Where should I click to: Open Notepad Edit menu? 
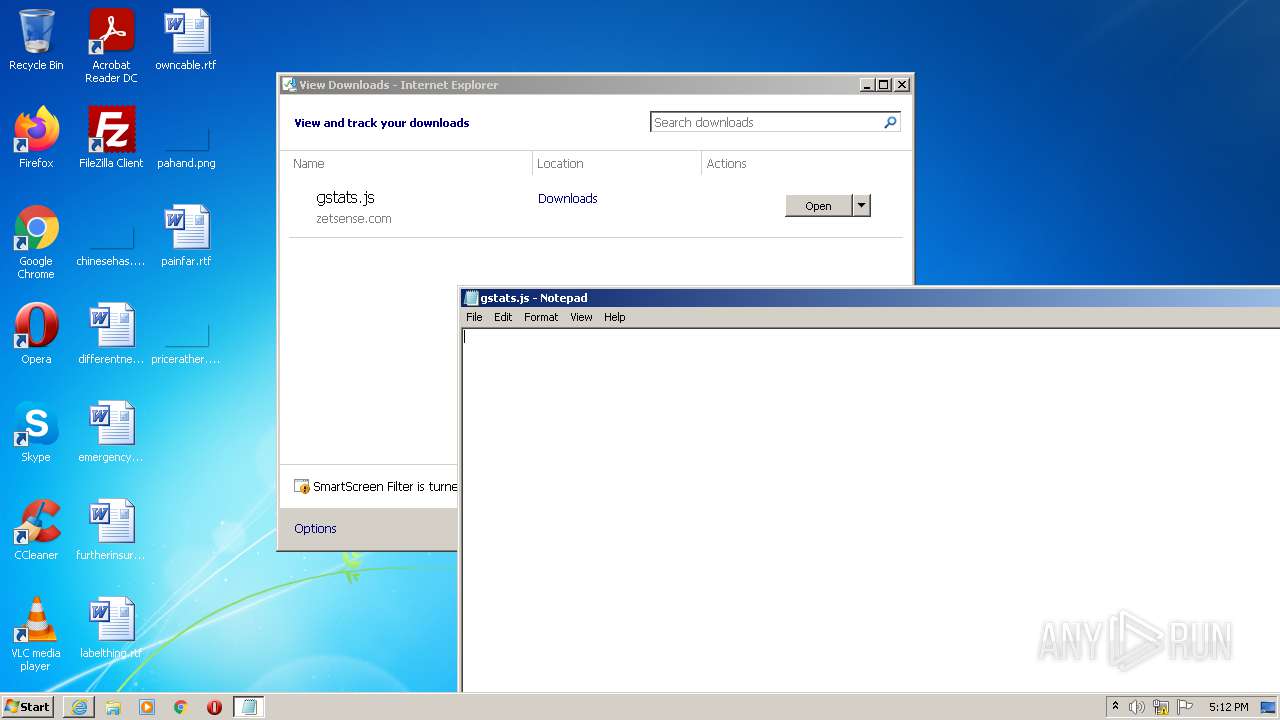click(x=503, y=317)
